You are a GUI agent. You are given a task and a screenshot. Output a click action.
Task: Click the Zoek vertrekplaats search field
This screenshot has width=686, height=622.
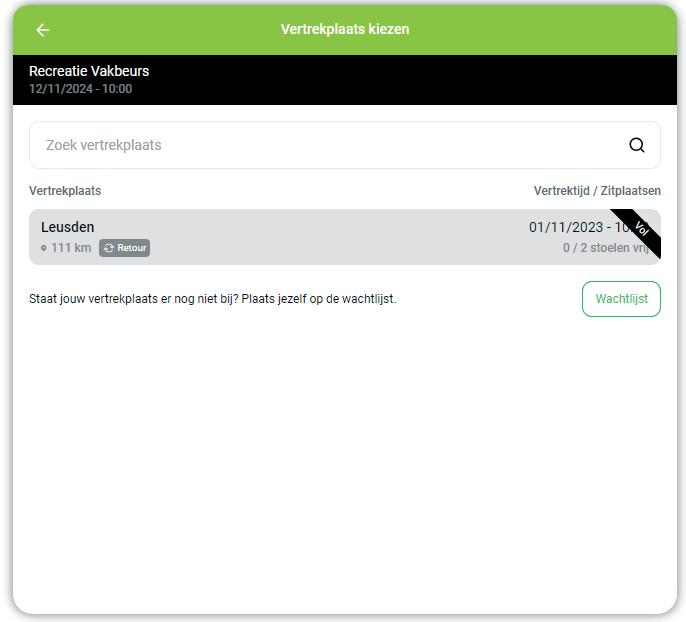(x=345, y=145)
